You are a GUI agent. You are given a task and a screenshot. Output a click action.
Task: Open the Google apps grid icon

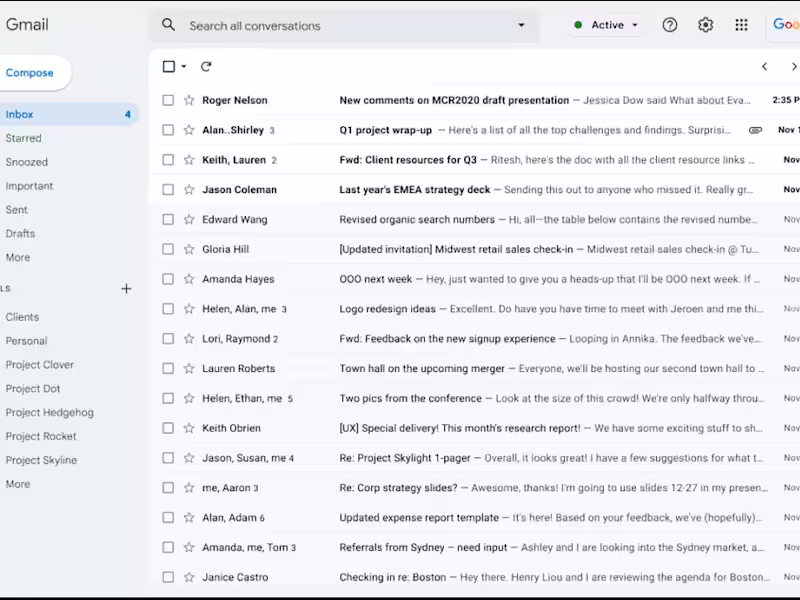(x=741, y=25)
